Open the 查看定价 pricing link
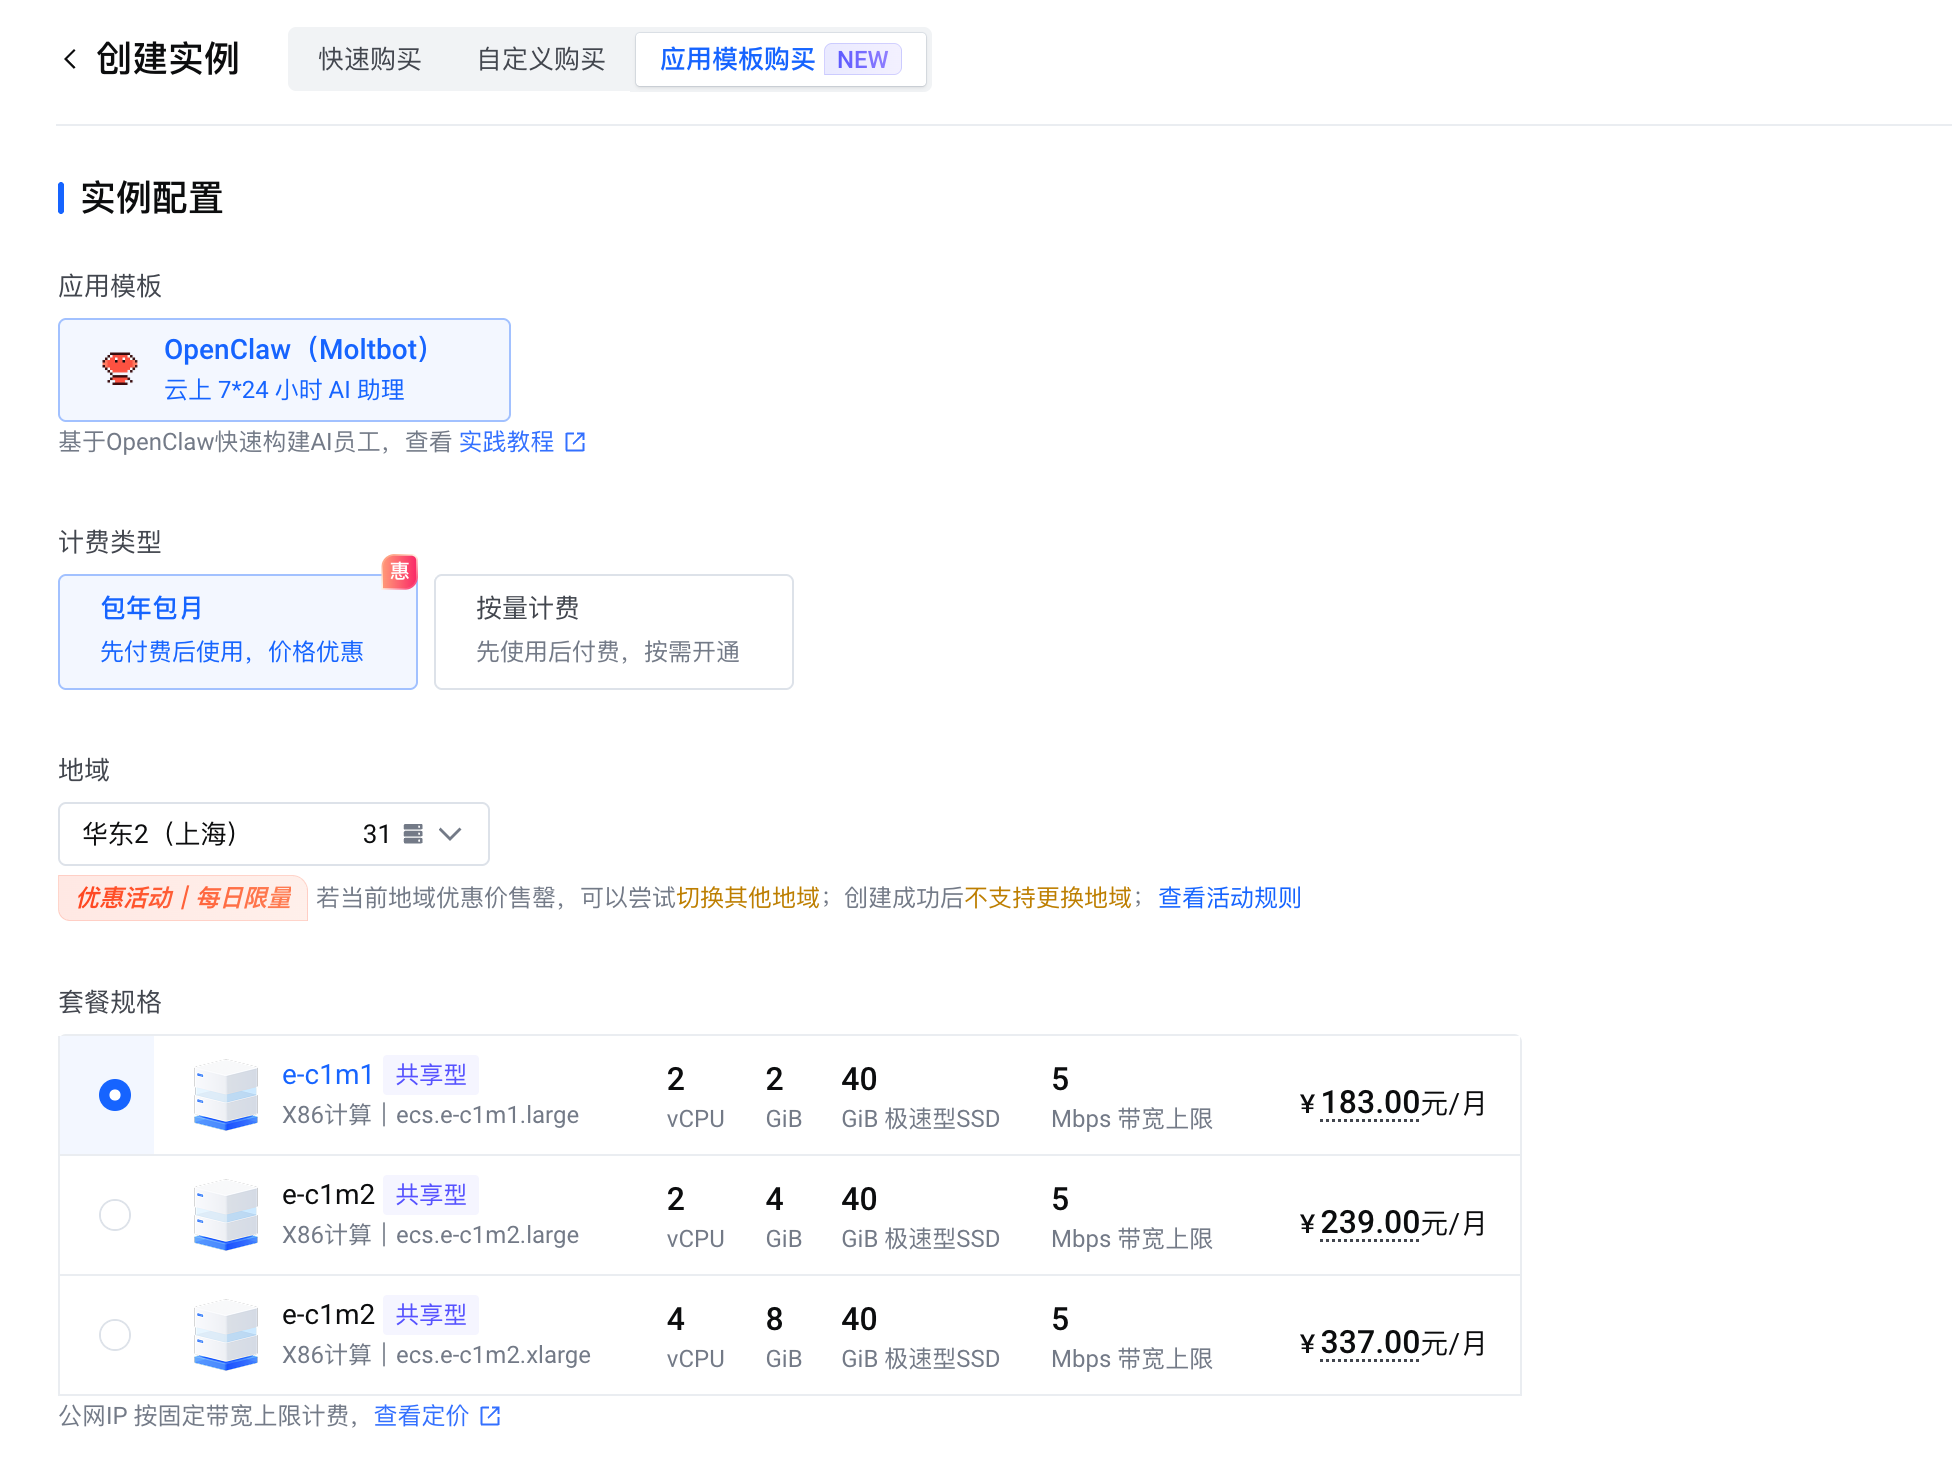The height and width of the screenshot is (1474, 1952). (421, 1415)
